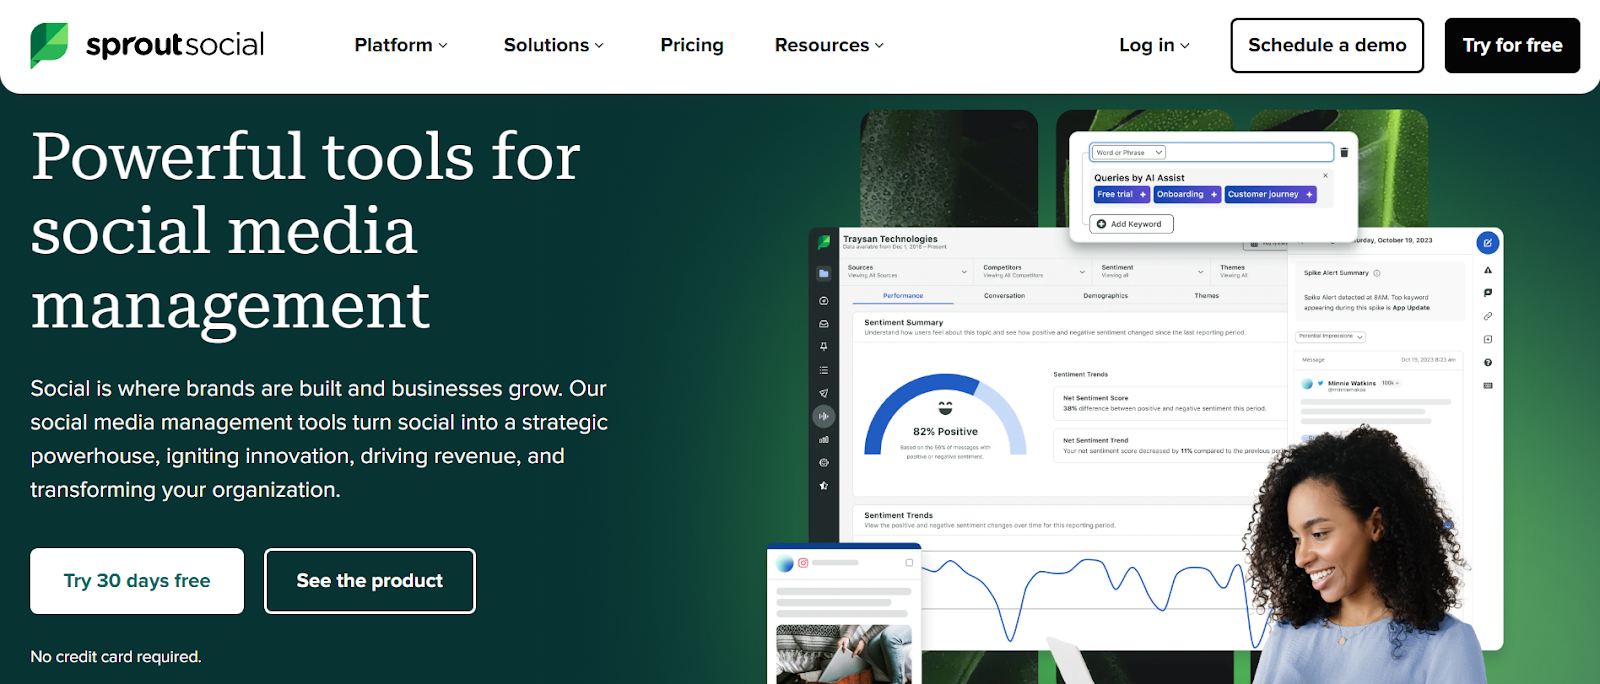Open the Log in dropdown
This screenshot has height=684, width=1600.
(1154, 45)
